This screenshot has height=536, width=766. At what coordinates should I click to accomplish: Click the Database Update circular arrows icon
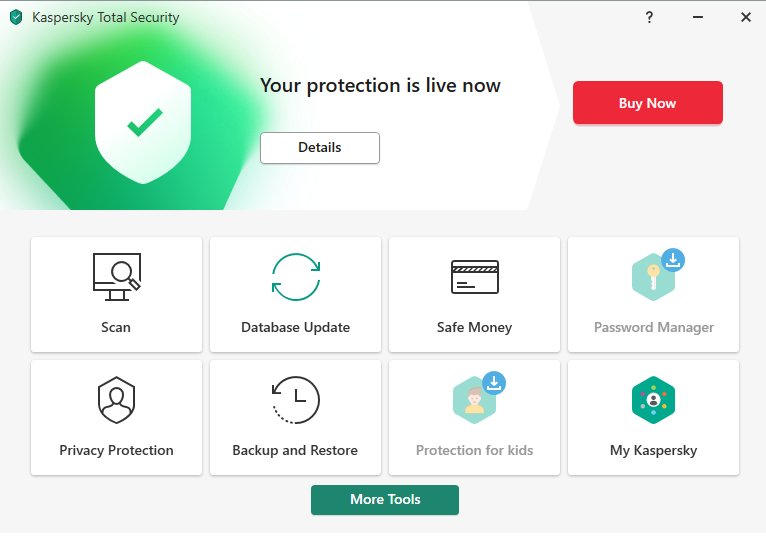tap(296, 277)
